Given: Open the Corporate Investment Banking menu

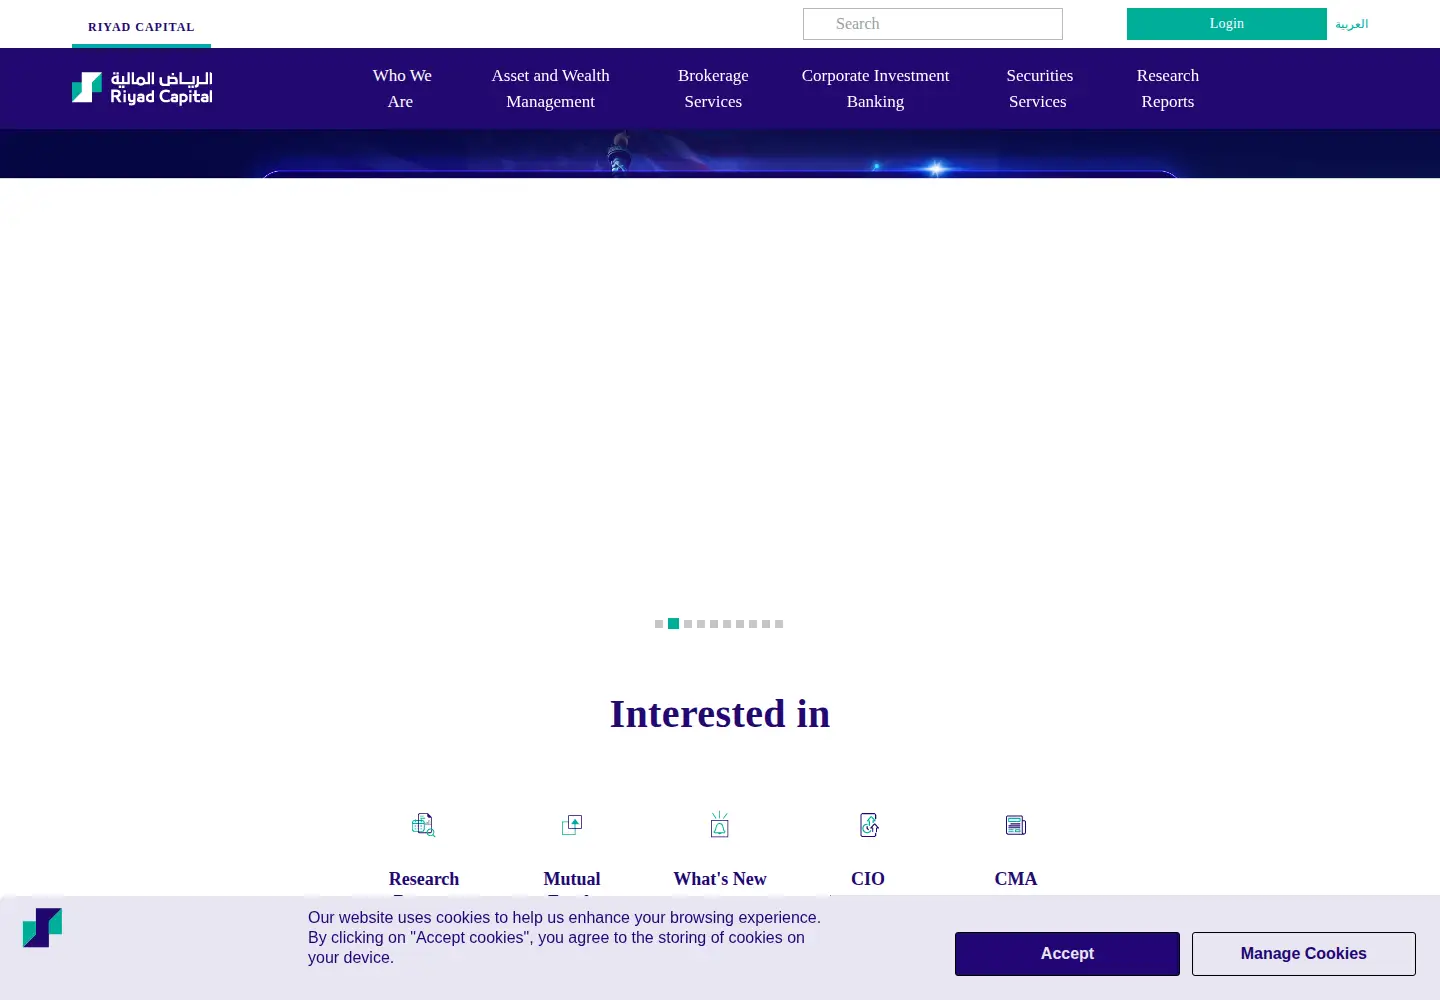Looking at the screenshot, I should (875, 88).
